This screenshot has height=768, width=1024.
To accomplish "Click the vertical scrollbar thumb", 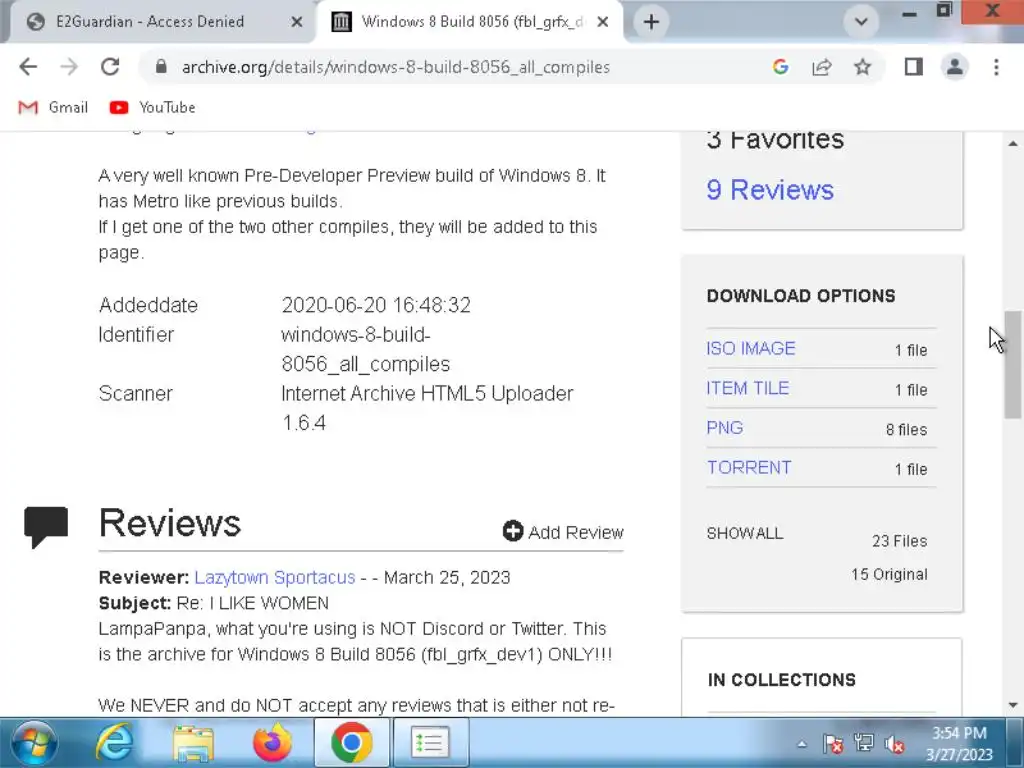I will click(x=1013, y=364).
